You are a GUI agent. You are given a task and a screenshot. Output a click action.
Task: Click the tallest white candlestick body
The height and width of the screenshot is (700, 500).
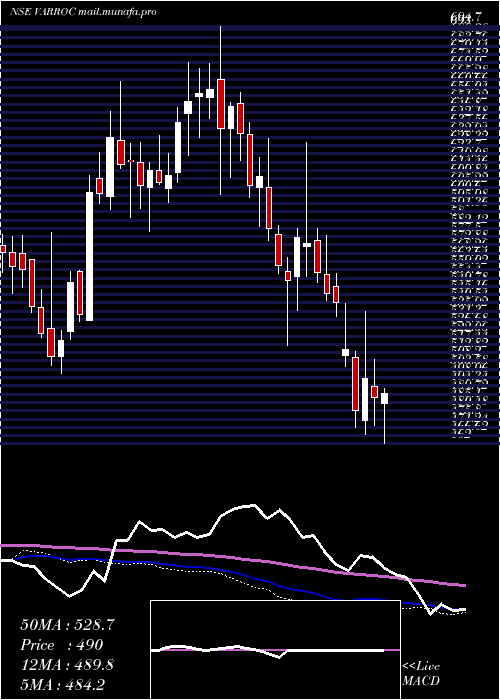(90, 256)
